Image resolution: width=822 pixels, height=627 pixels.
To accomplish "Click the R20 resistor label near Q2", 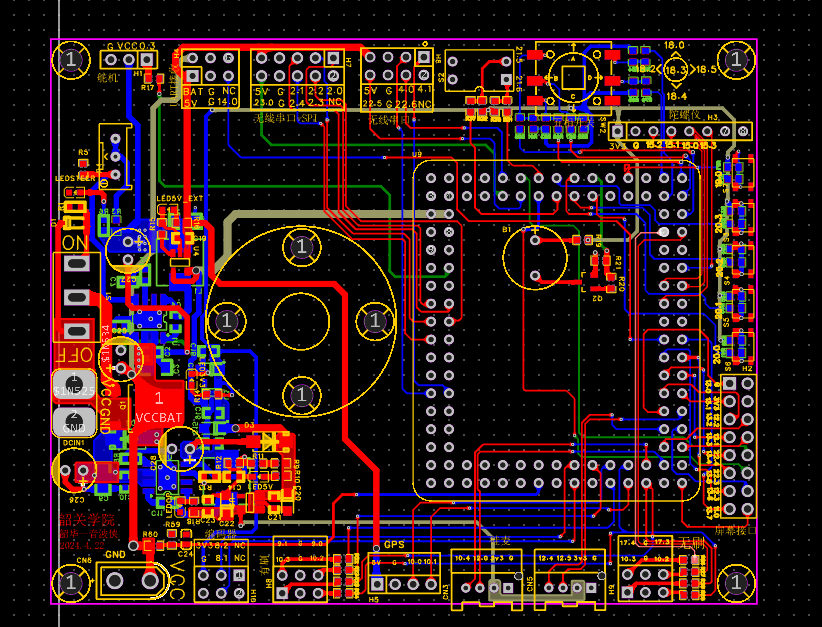I will coord(621,284).
